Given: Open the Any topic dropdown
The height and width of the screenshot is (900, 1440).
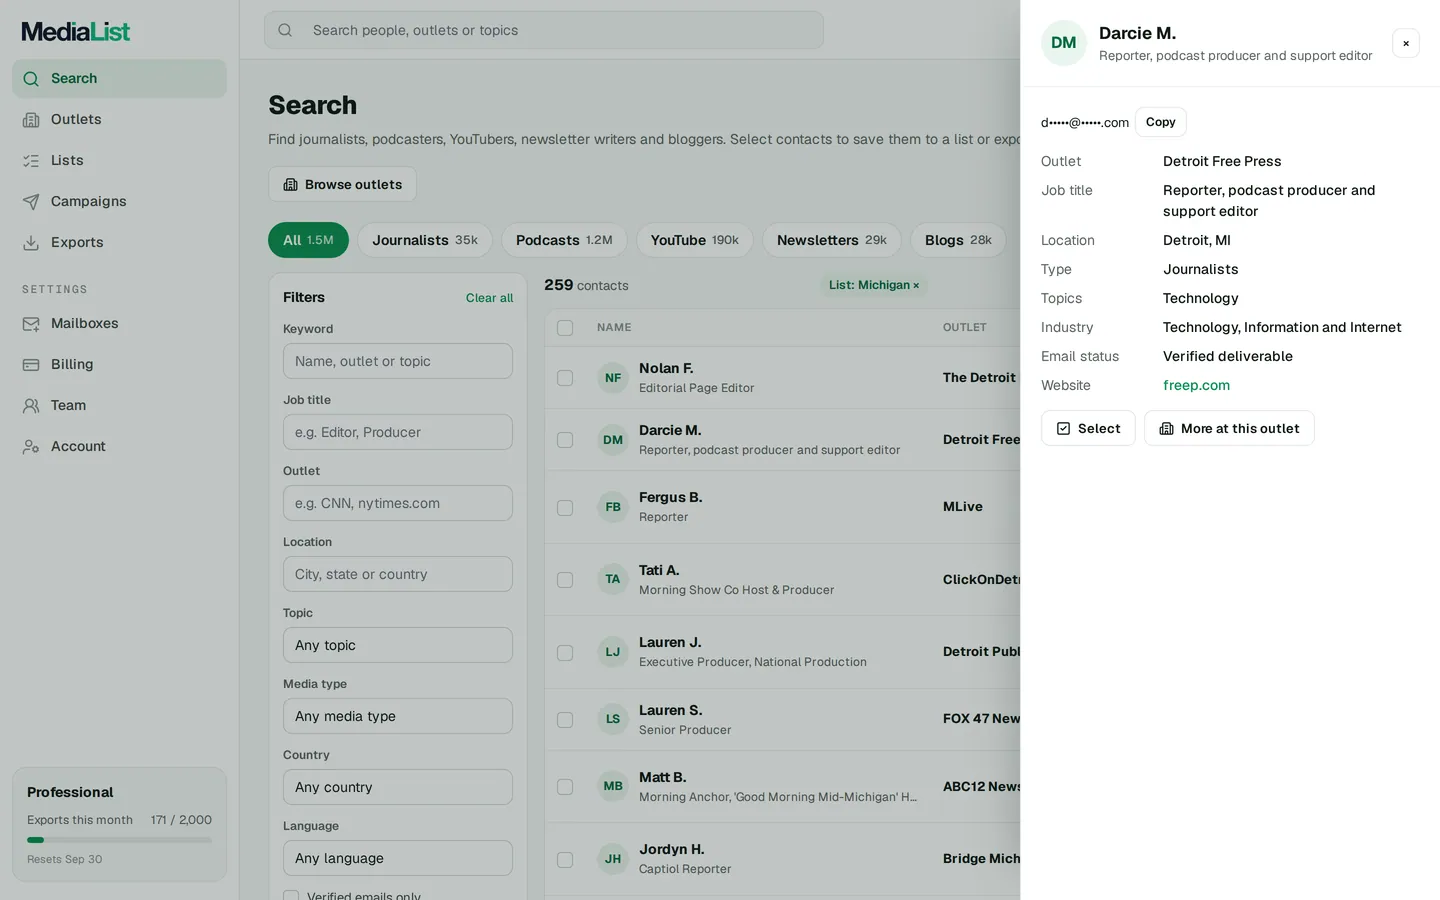Looking at the screenshot, I should pyautogui.click(x=398, y=645).
